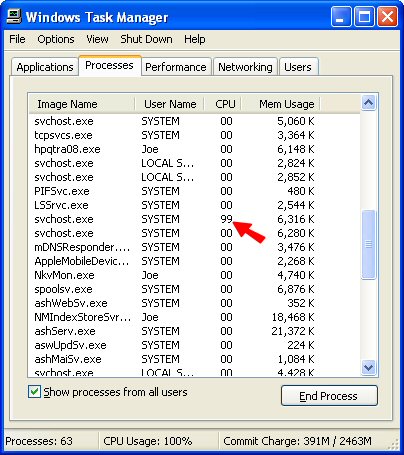The image size is (404, 455).
Task: Switch to the Performance tab
Action: (176, 67)
